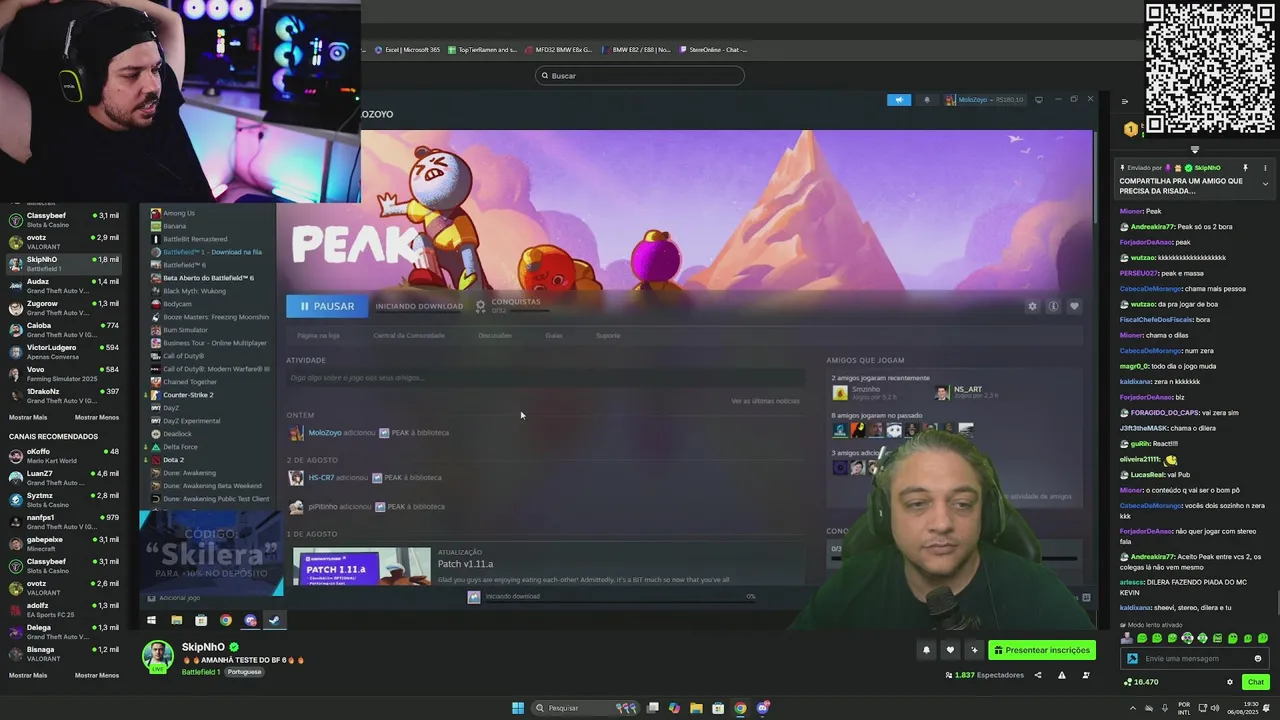Report stream with warning triangle icon
The height and width of the screenshot is (720, 1280).
coord(1062,675)
